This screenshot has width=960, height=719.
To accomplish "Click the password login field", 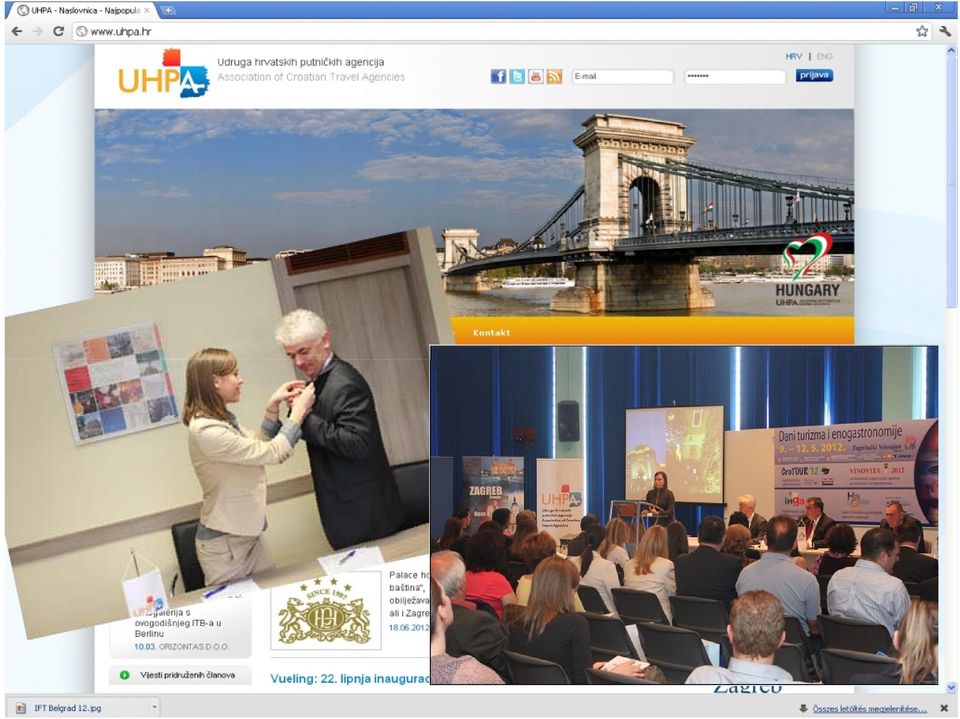I will [x=734, y=77].
